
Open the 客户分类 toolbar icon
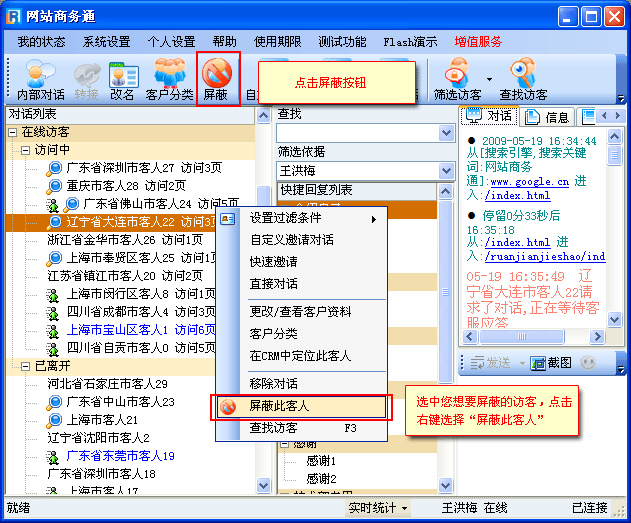(169, 75)
